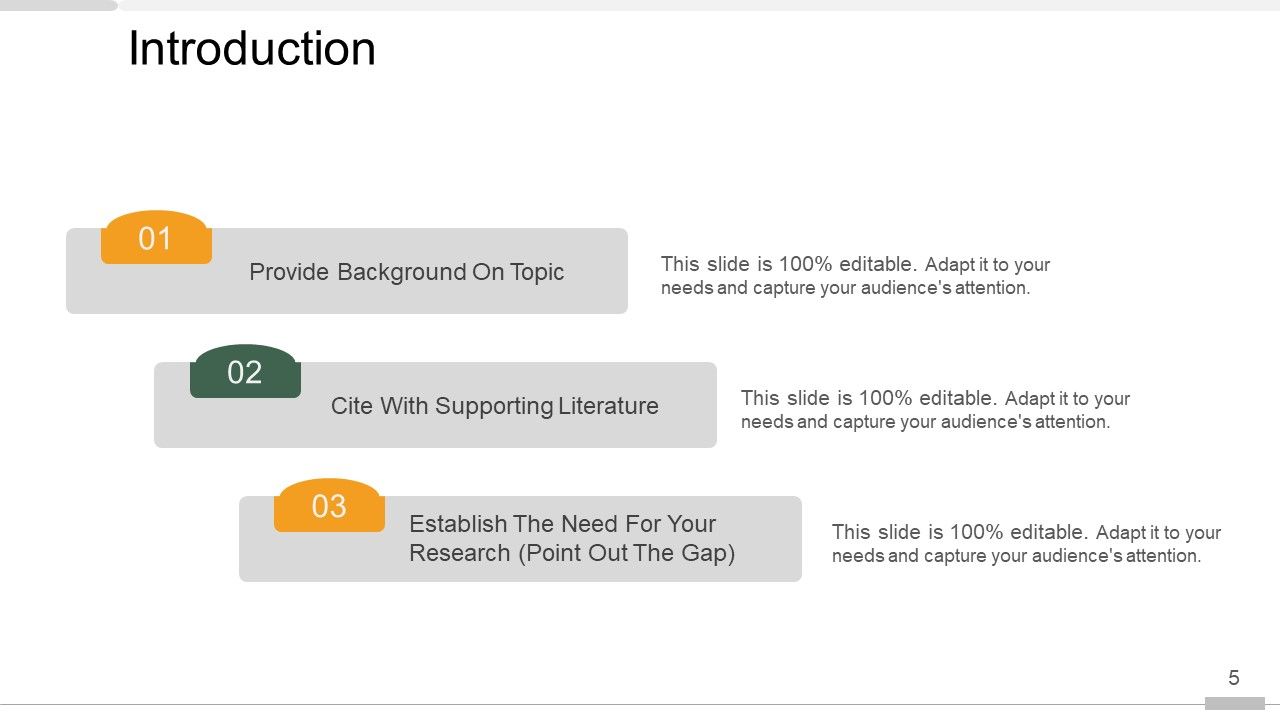Click the horizontal footer line at bottom
Screen dimensions: 1280x720
click(600, 705)
